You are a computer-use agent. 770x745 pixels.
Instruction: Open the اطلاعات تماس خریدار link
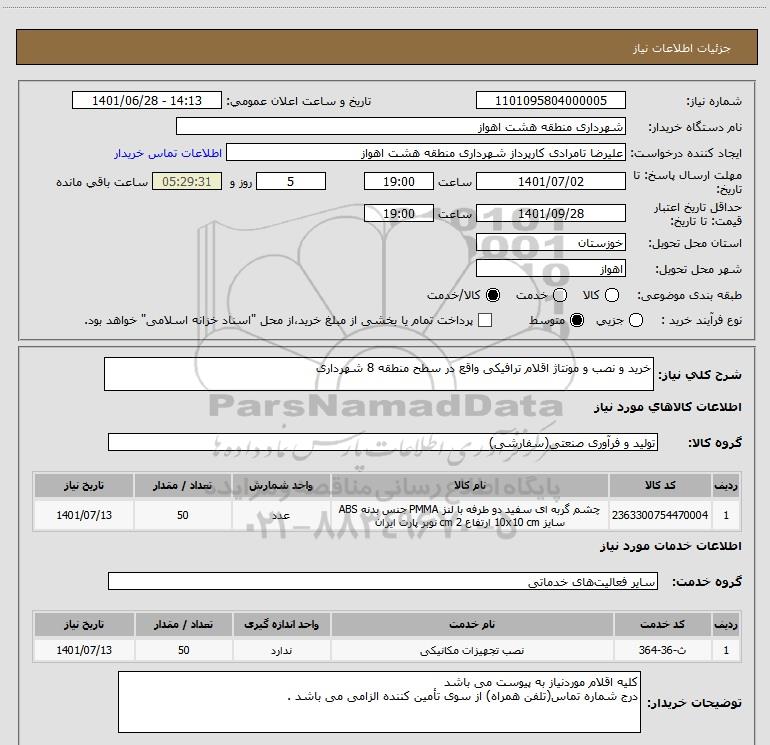[168, 153]
